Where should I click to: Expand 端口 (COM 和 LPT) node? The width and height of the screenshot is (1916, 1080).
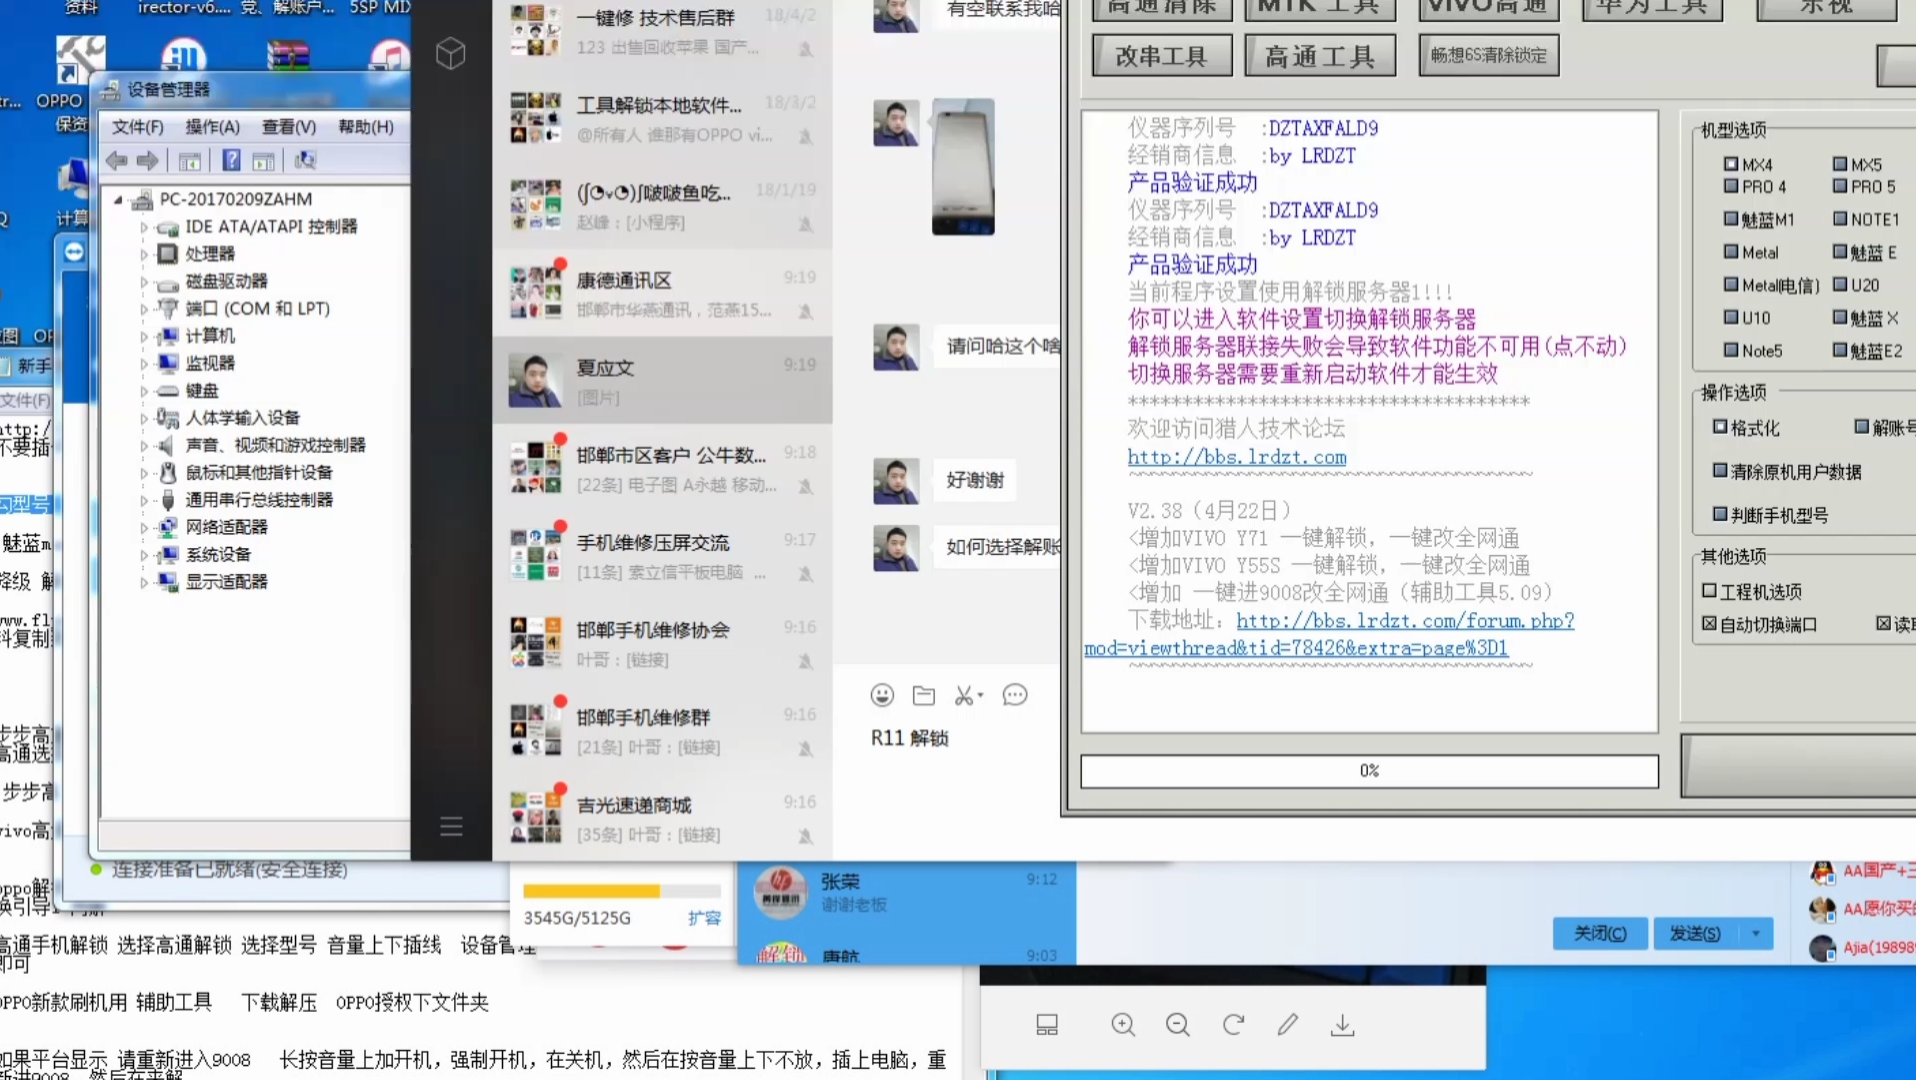143,309
